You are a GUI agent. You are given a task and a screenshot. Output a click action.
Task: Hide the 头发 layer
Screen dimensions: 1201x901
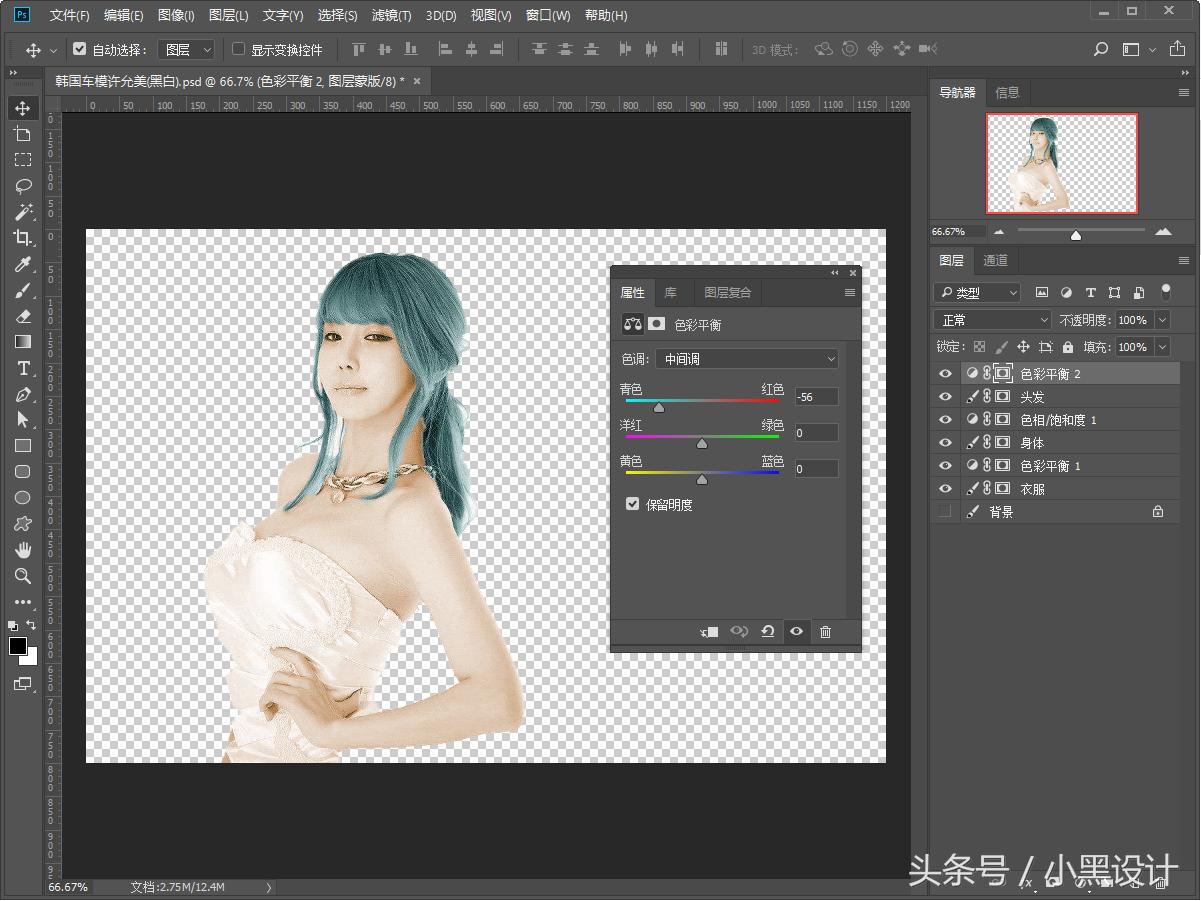pyautogui.click(x=945, y=397)
